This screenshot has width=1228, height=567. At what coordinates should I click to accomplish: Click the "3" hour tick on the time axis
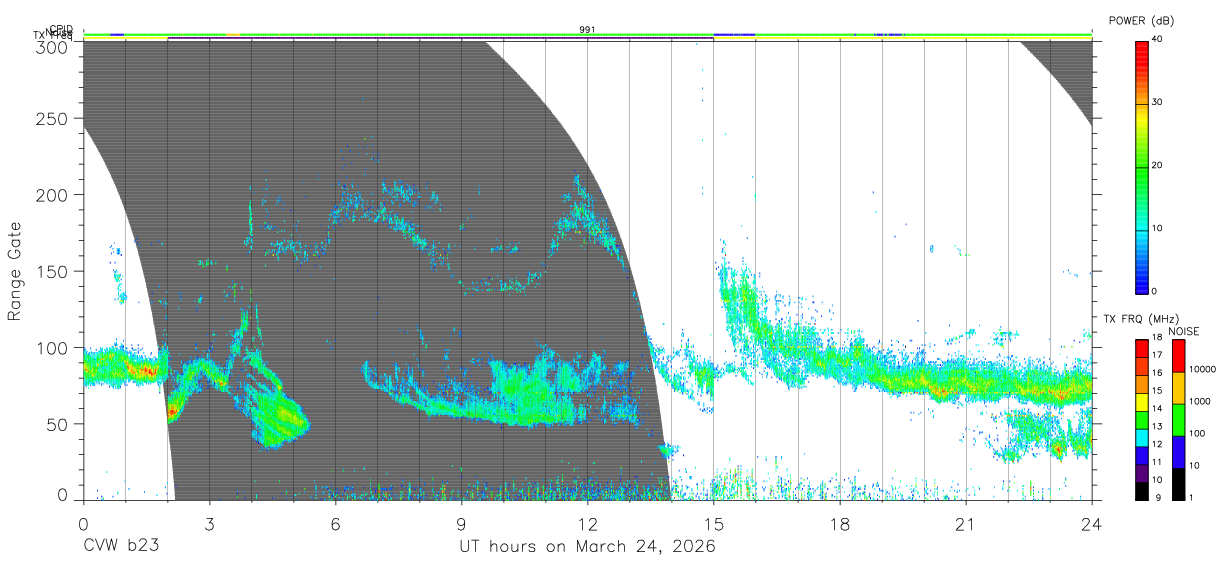pyautogui.click(x=209, y=523)
